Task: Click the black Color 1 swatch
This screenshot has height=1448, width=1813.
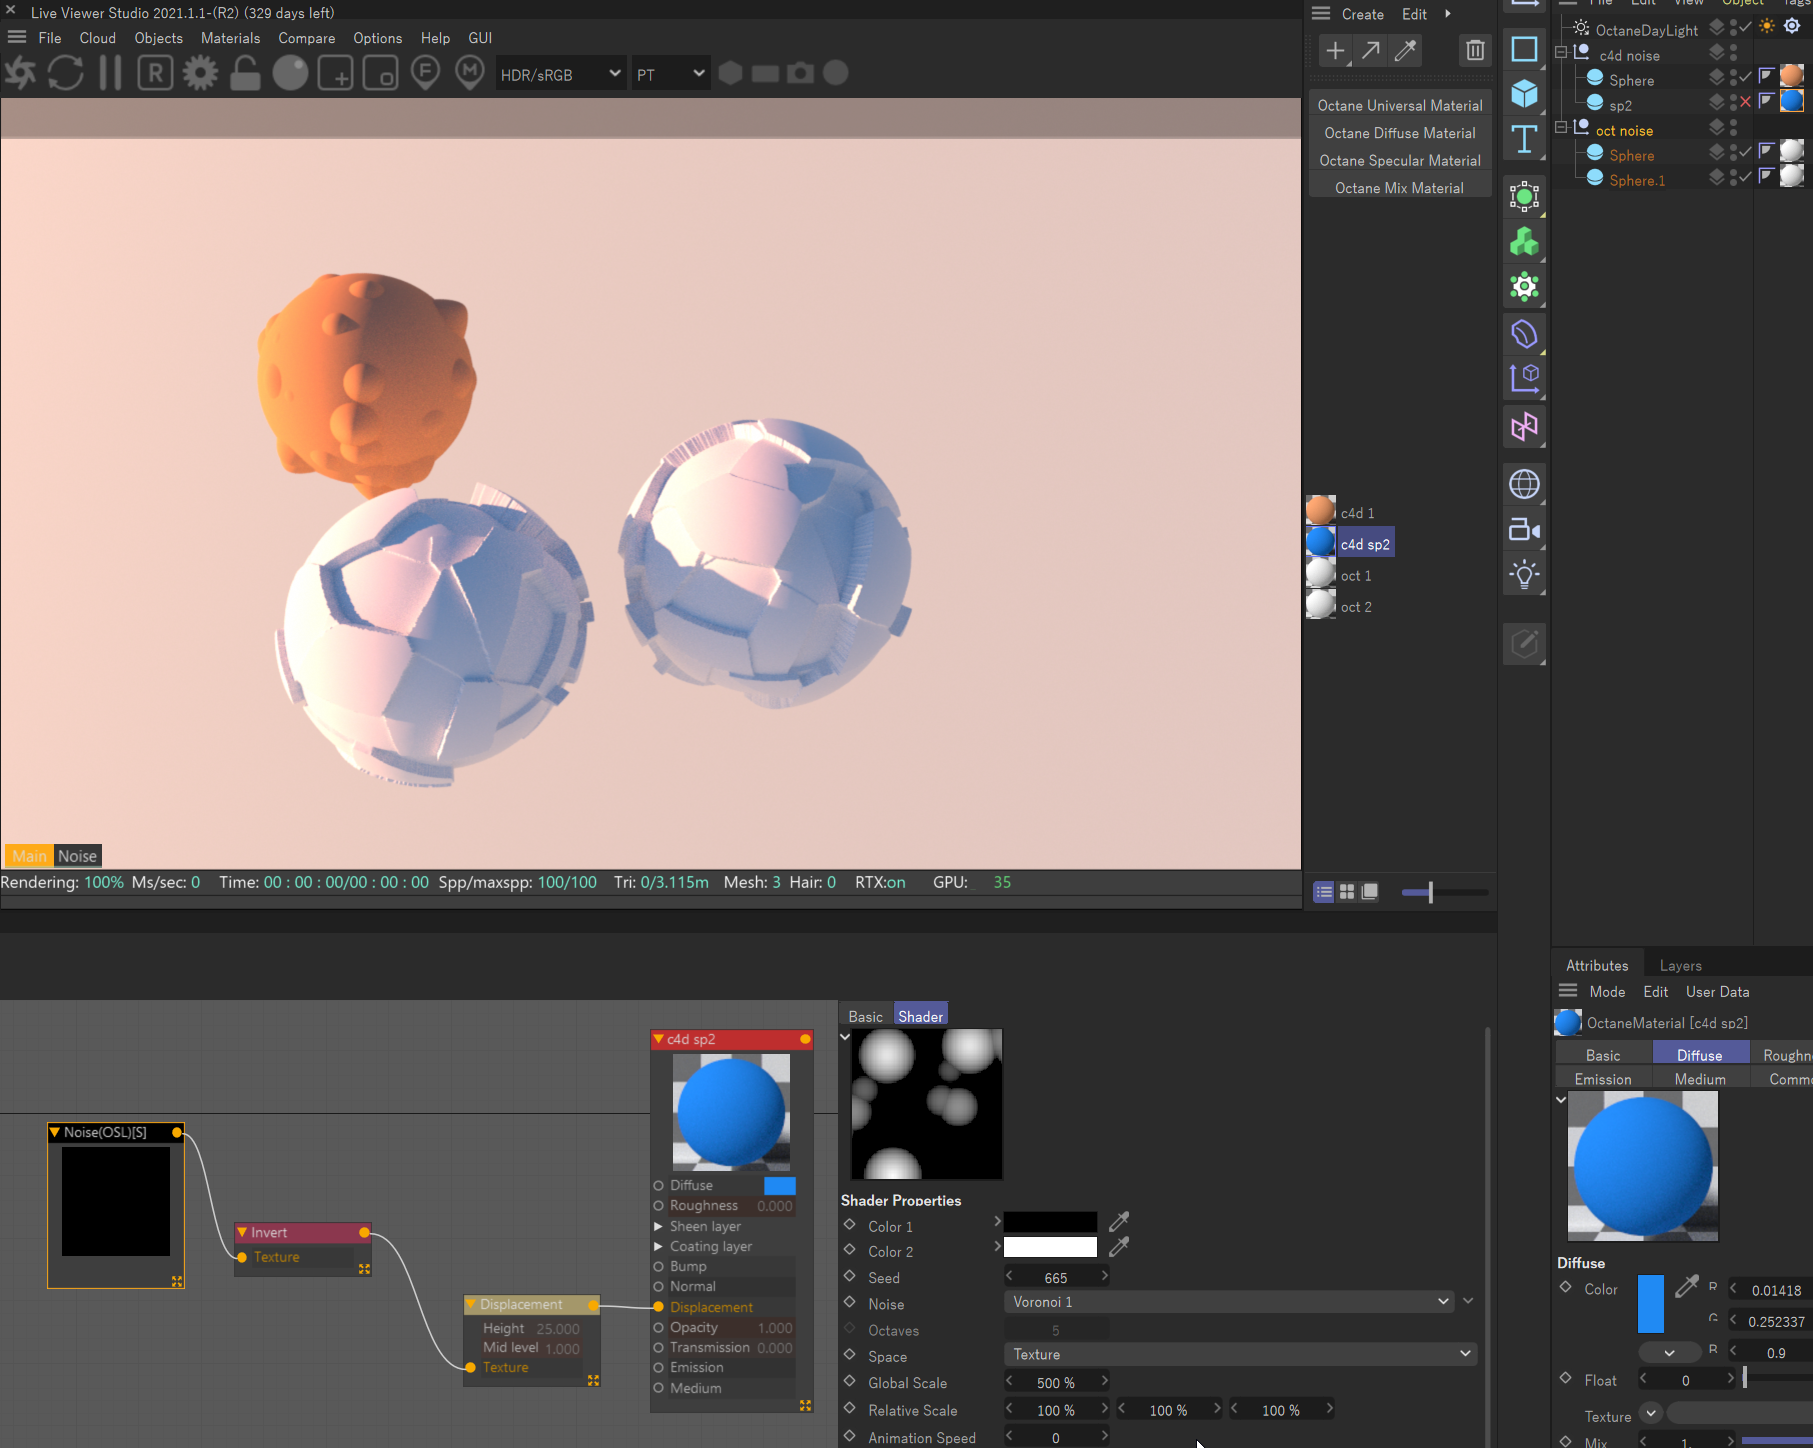Action: click(1050, 1221)
